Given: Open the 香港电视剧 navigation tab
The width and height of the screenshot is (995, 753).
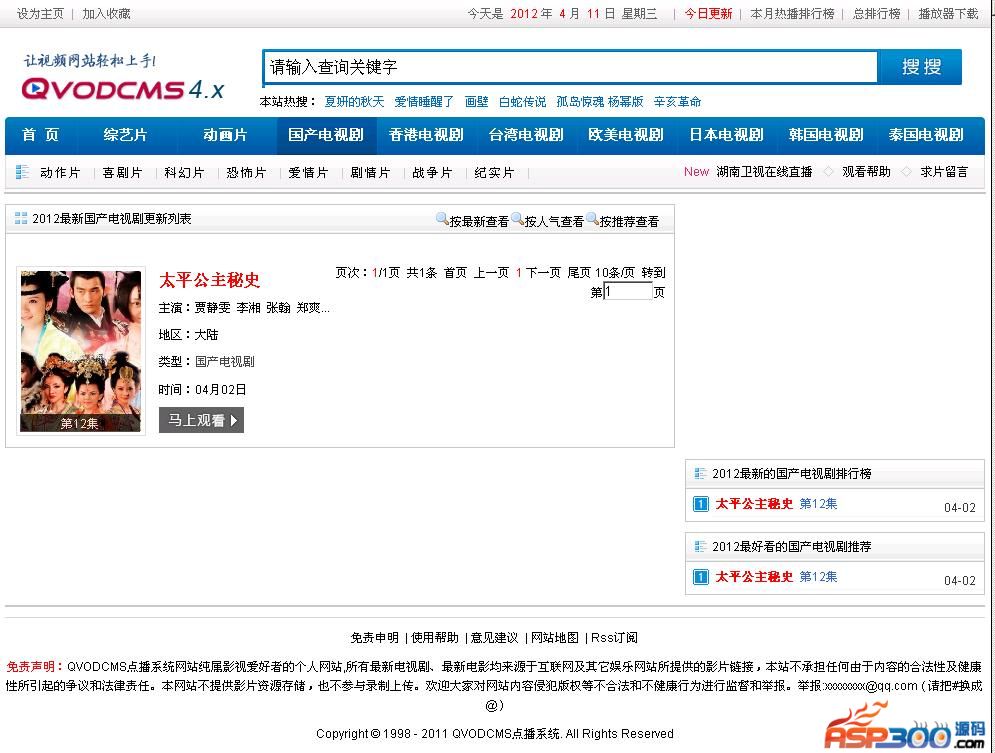Looking at the screenshot, I should tap(426, 134).
